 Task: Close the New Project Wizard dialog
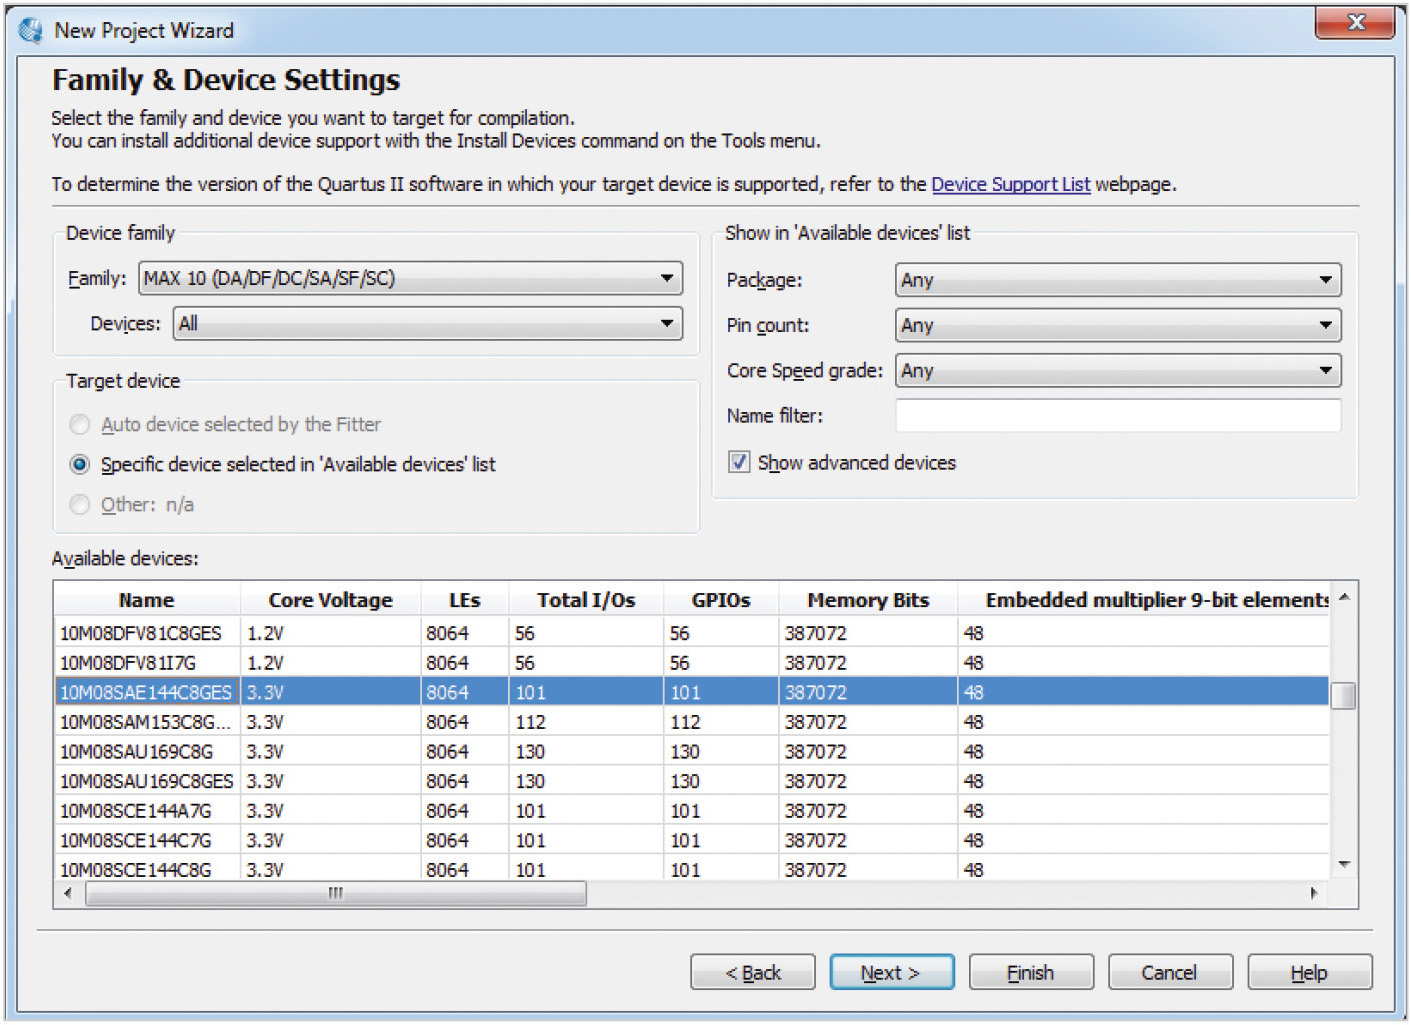[1354, 22]
